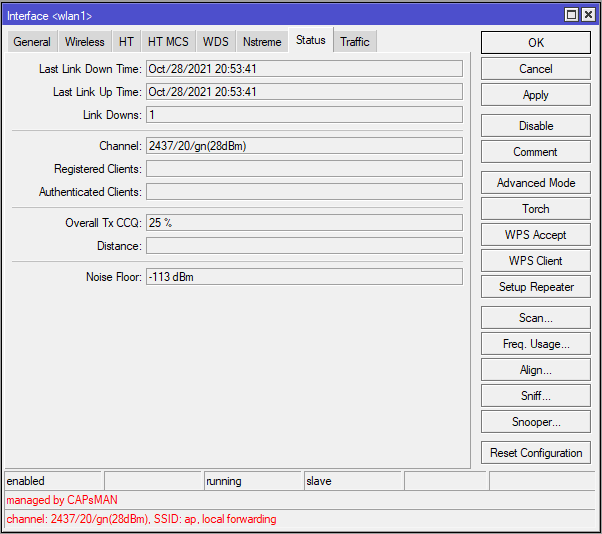Click the 'enabled' status bar entry

pos(53,481)
